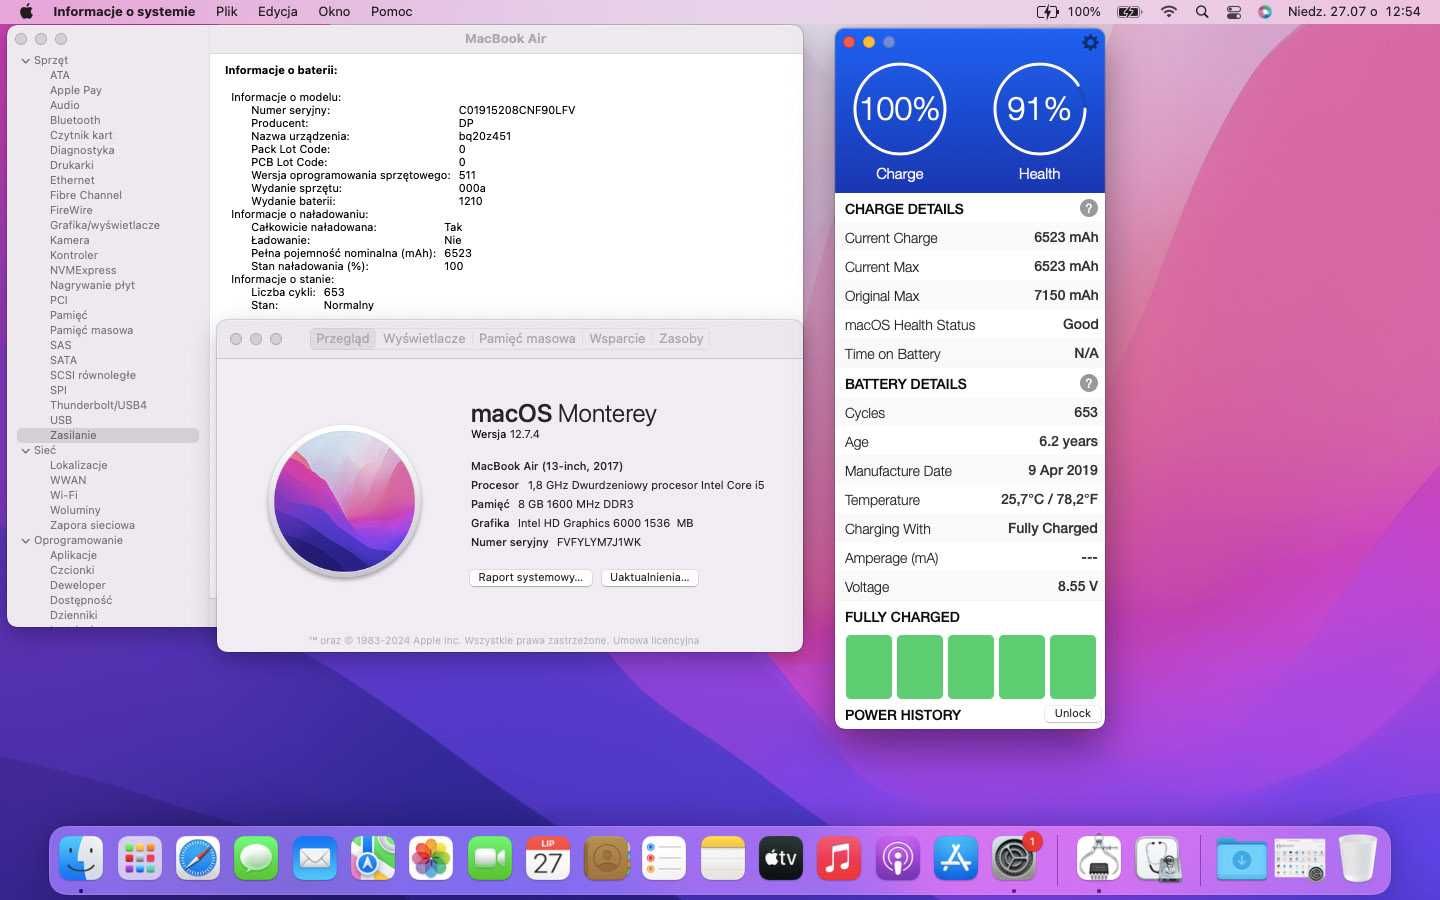
Task: Collapse the Sieć tree section
Action: (x=26, y=450)
